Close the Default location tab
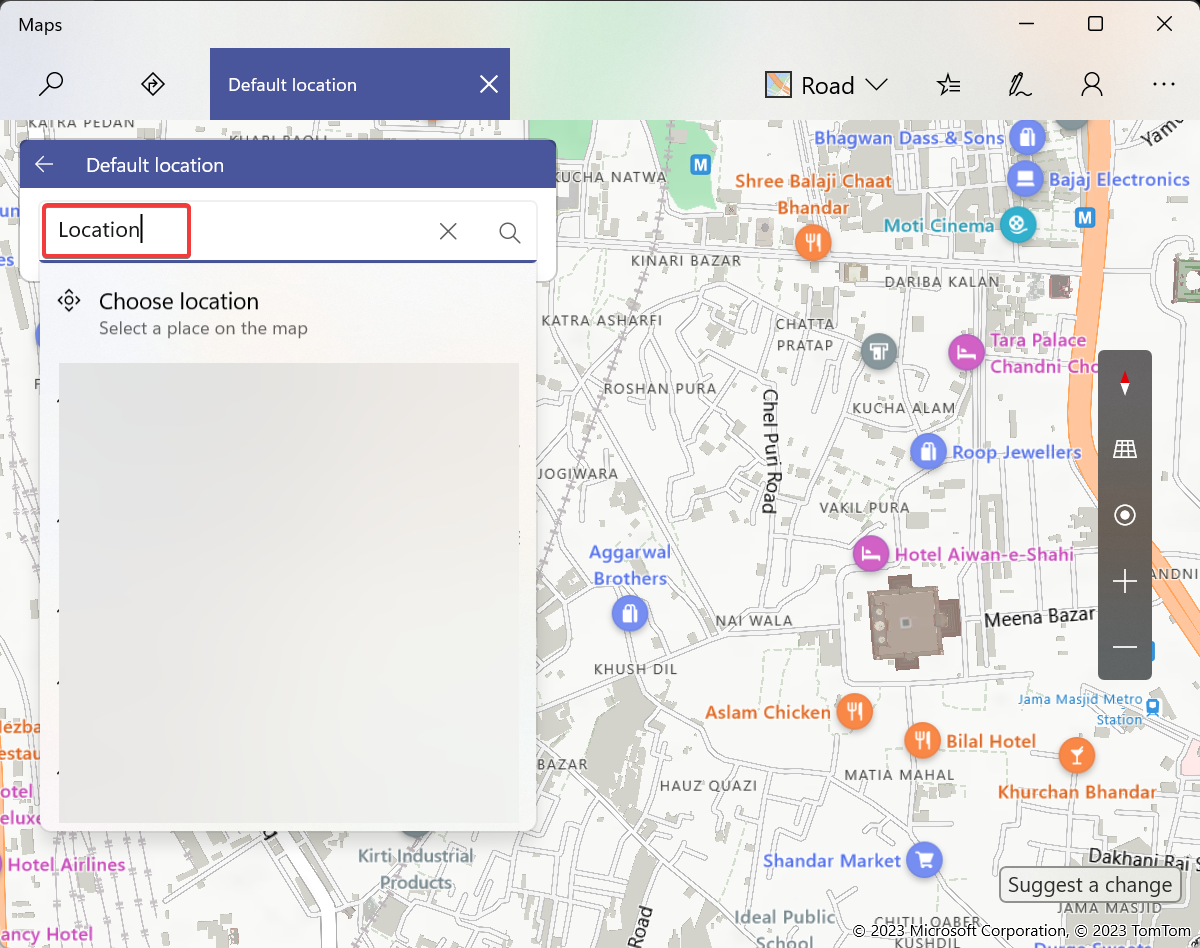Image resolution: width=1200 pixels, height=948 pixels. 488,85
